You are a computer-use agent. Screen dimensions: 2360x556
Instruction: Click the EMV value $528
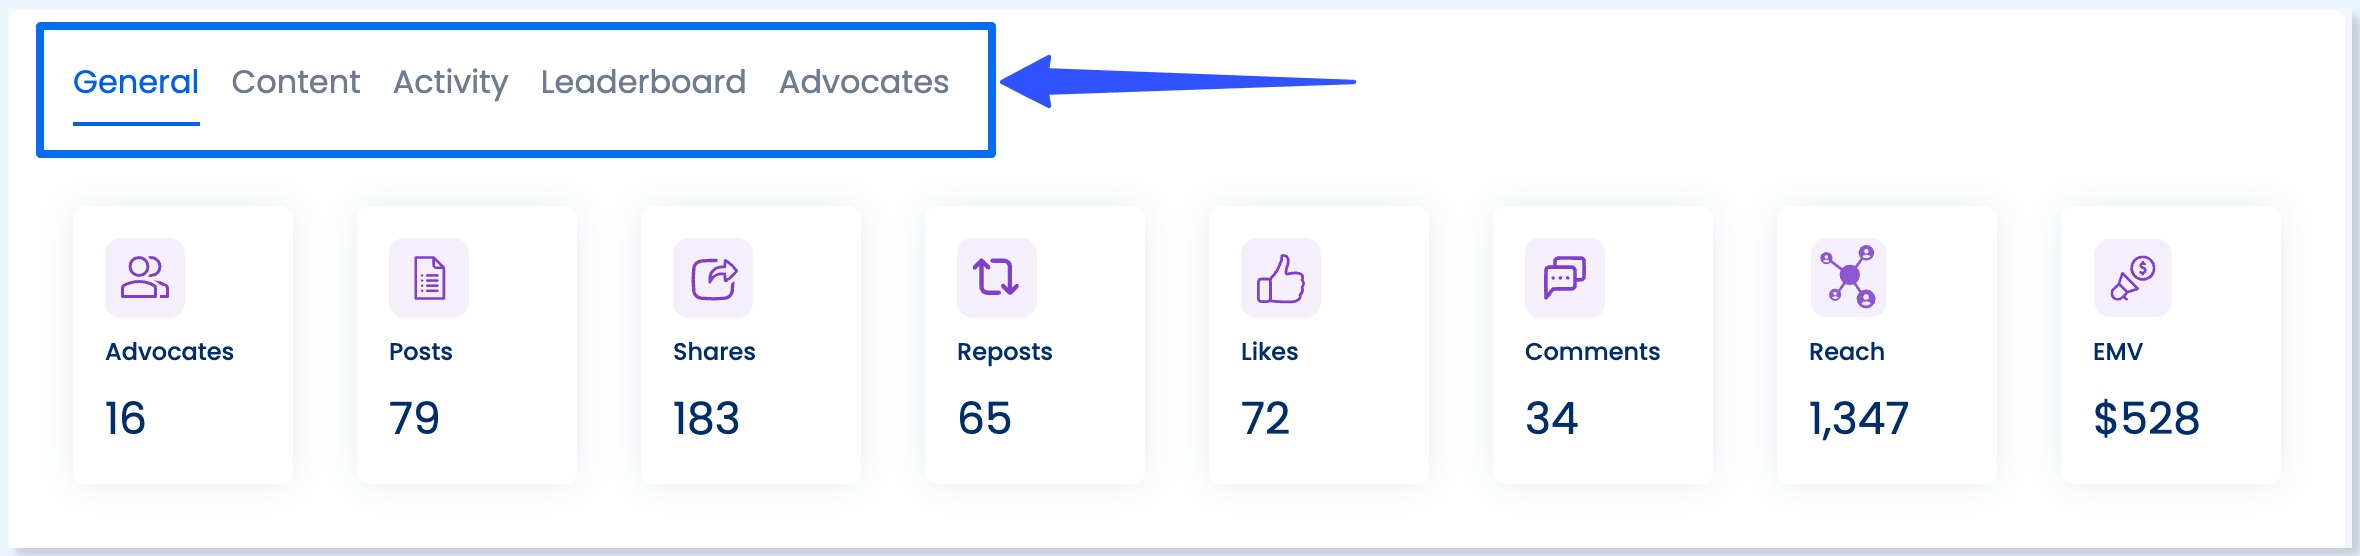coord(2146,418)
